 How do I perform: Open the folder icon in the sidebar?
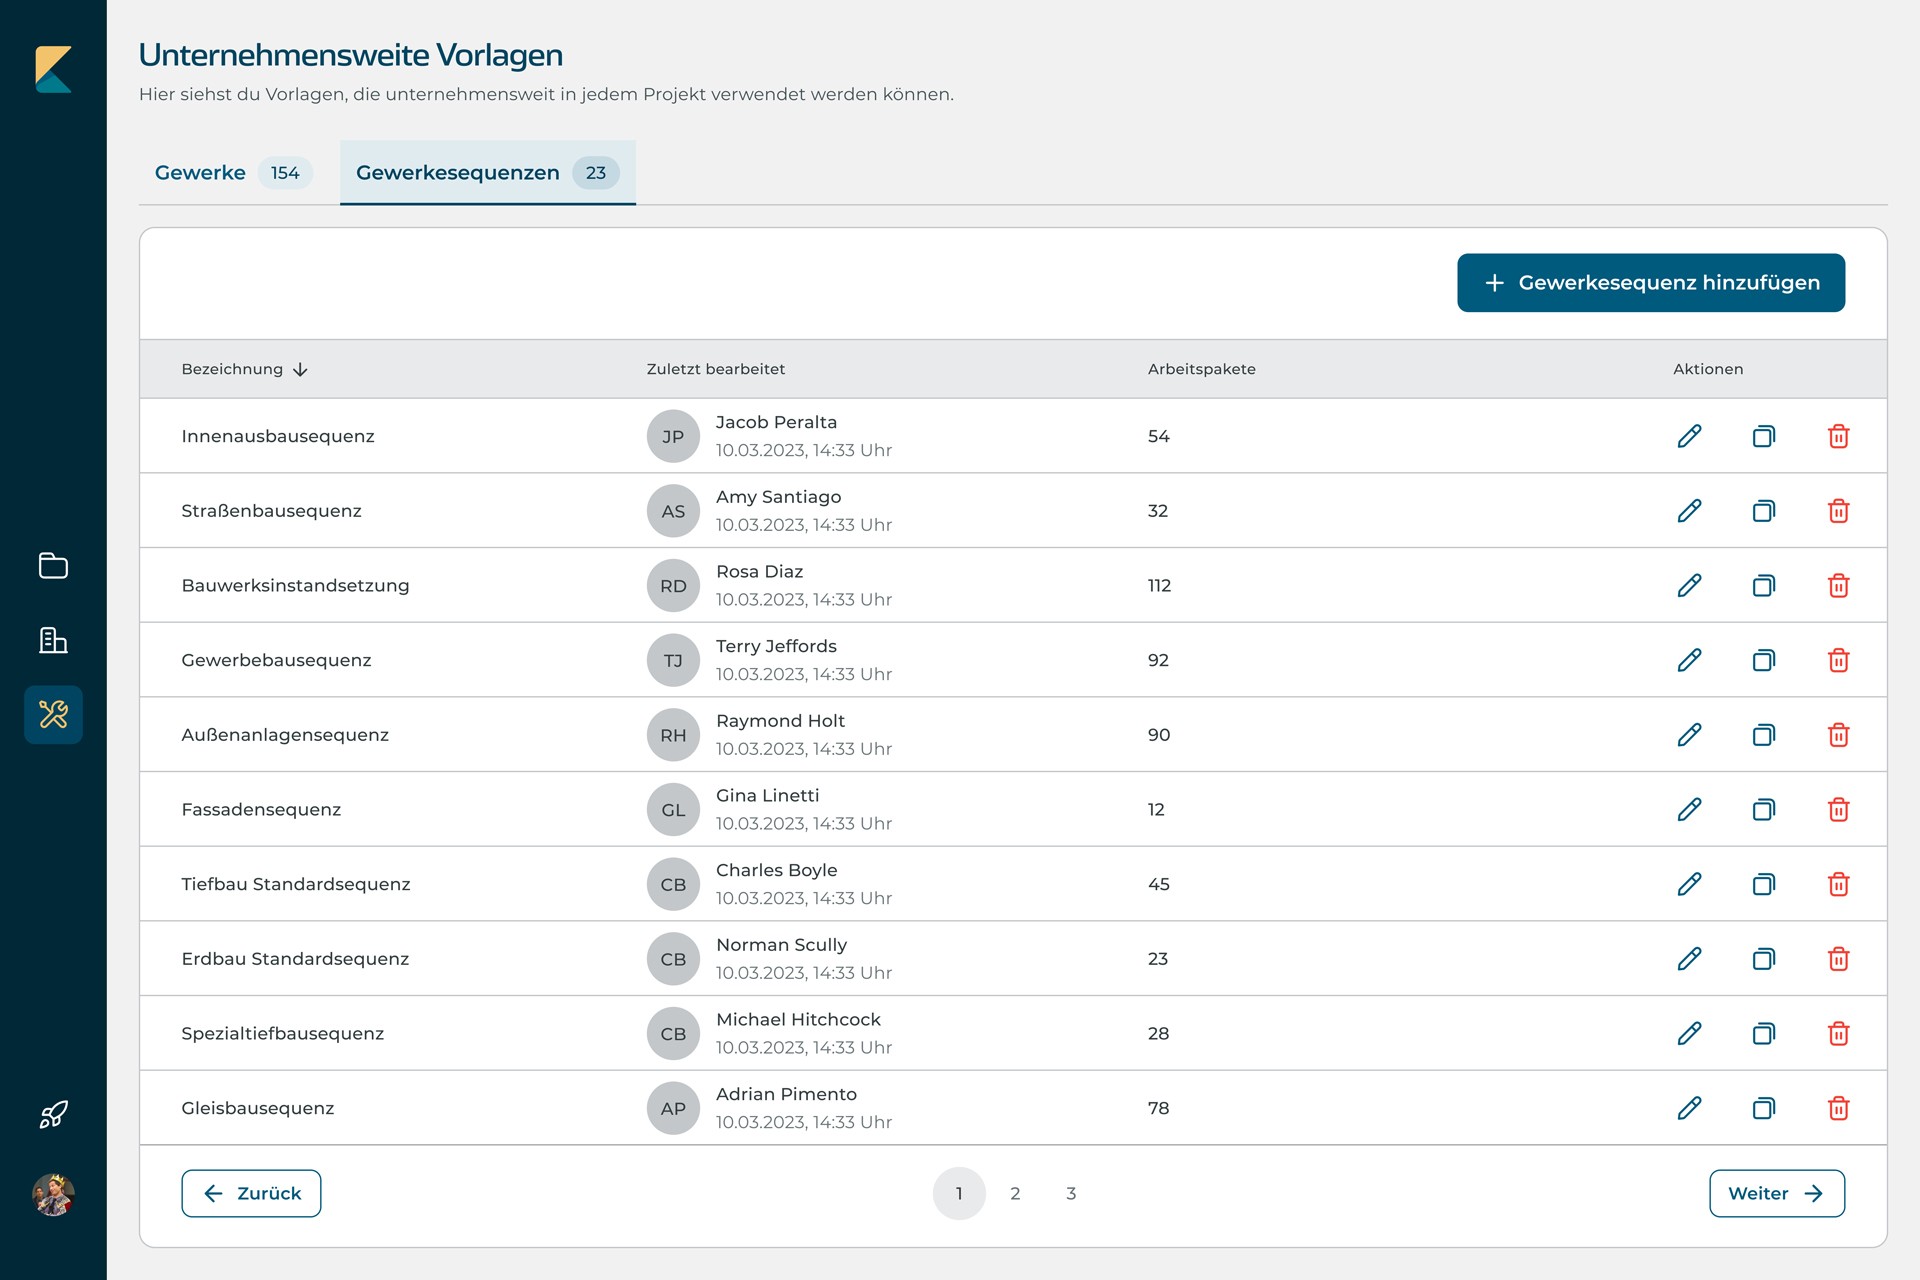click(x=53, y=566)
